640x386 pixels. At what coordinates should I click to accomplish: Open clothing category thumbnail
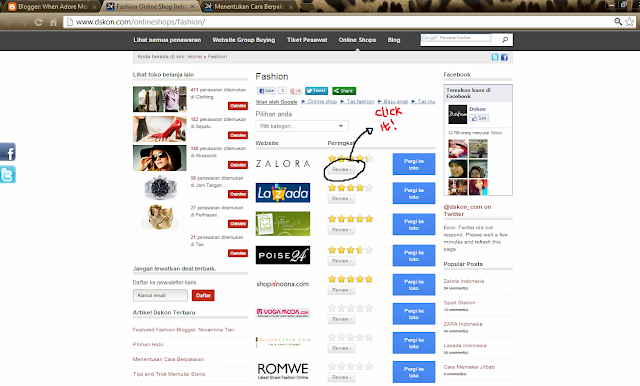tap(160, 99)
